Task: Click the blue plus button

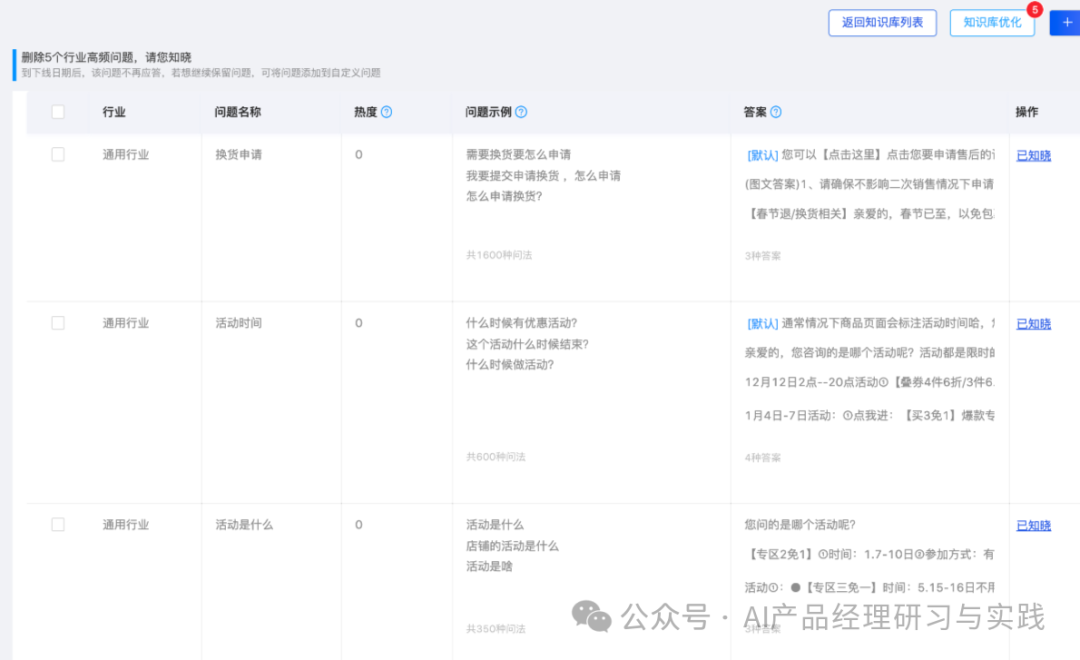Action: (1066, 23)
